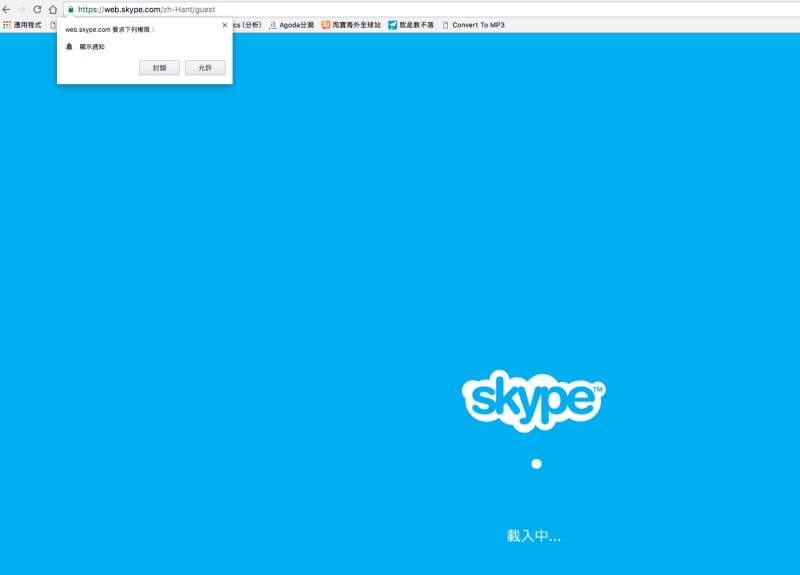Close the notification permission popup
Viewport: 800px width, 575px height.
[224, 24]
